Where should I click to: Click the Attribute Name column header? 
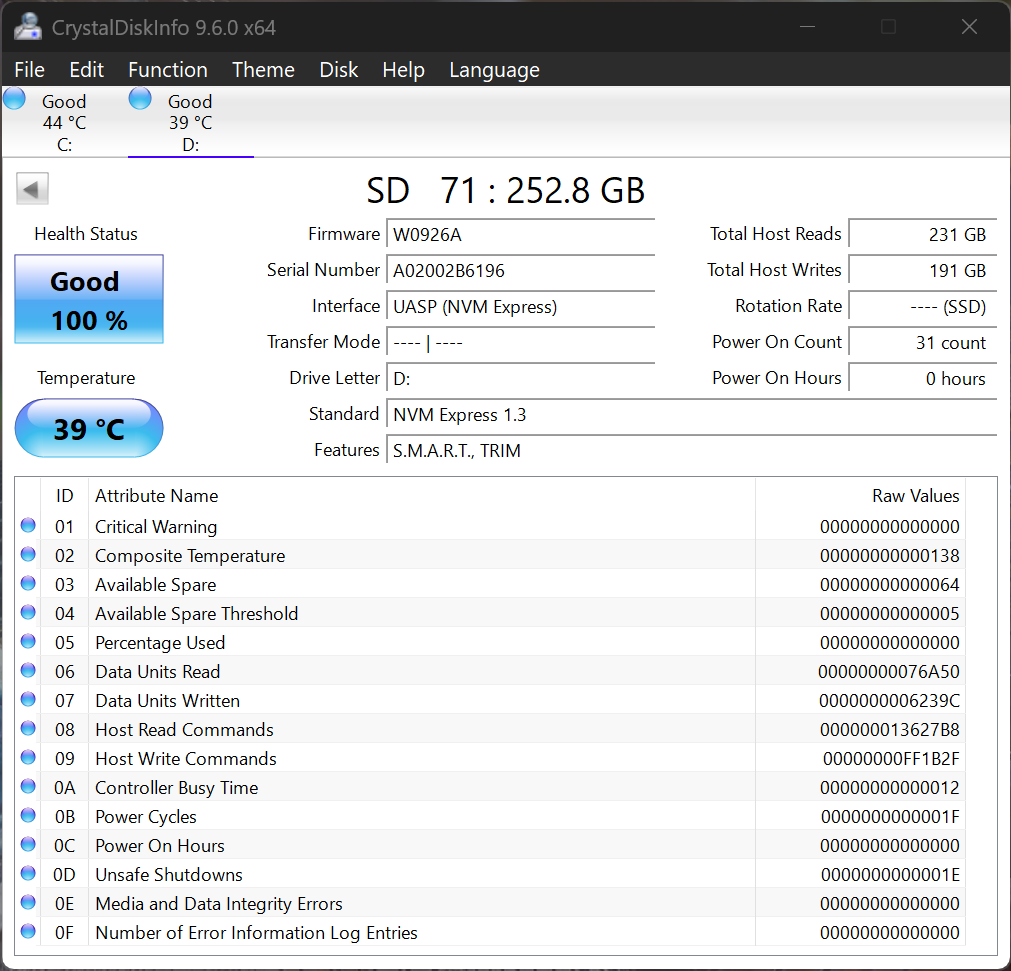pyautogui.click(x=156, y=496)
